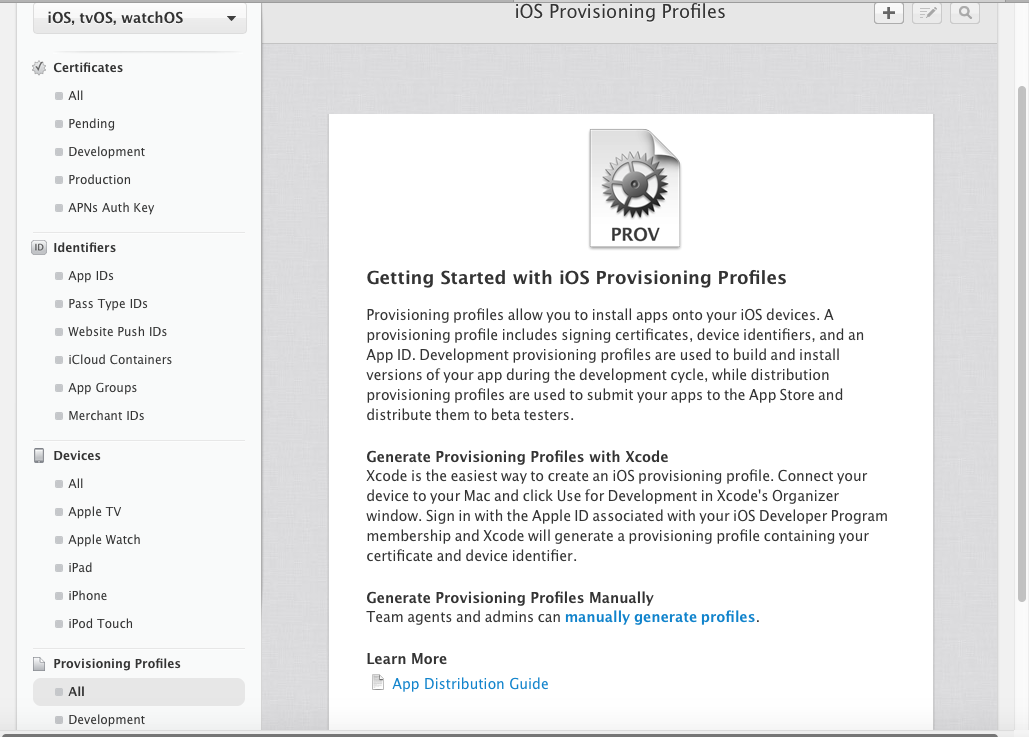The image size is (1029, 737).
Task: Select Merchant IDs under Identifiers
Action: point(106,415)
